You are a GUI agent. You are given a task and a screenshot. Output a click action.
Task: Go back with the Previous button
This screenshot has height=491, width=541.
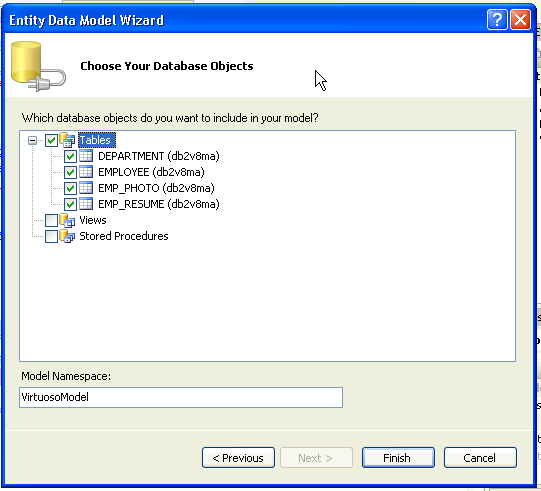click(238, 458)
